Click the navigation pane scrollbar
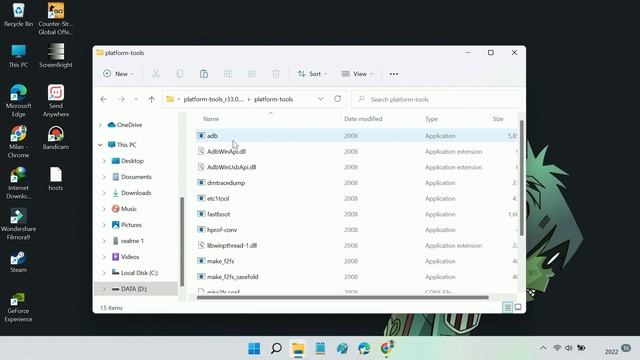640x360 pixels. tap(182, 242)
